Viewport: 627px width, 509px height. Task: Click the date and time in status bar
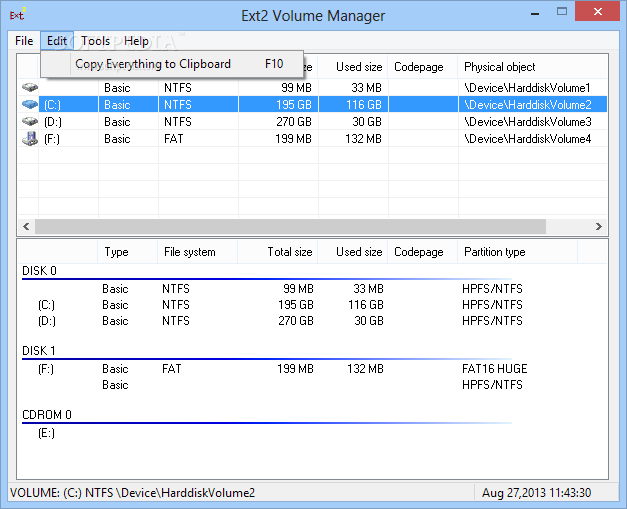[x=536, y=493]
